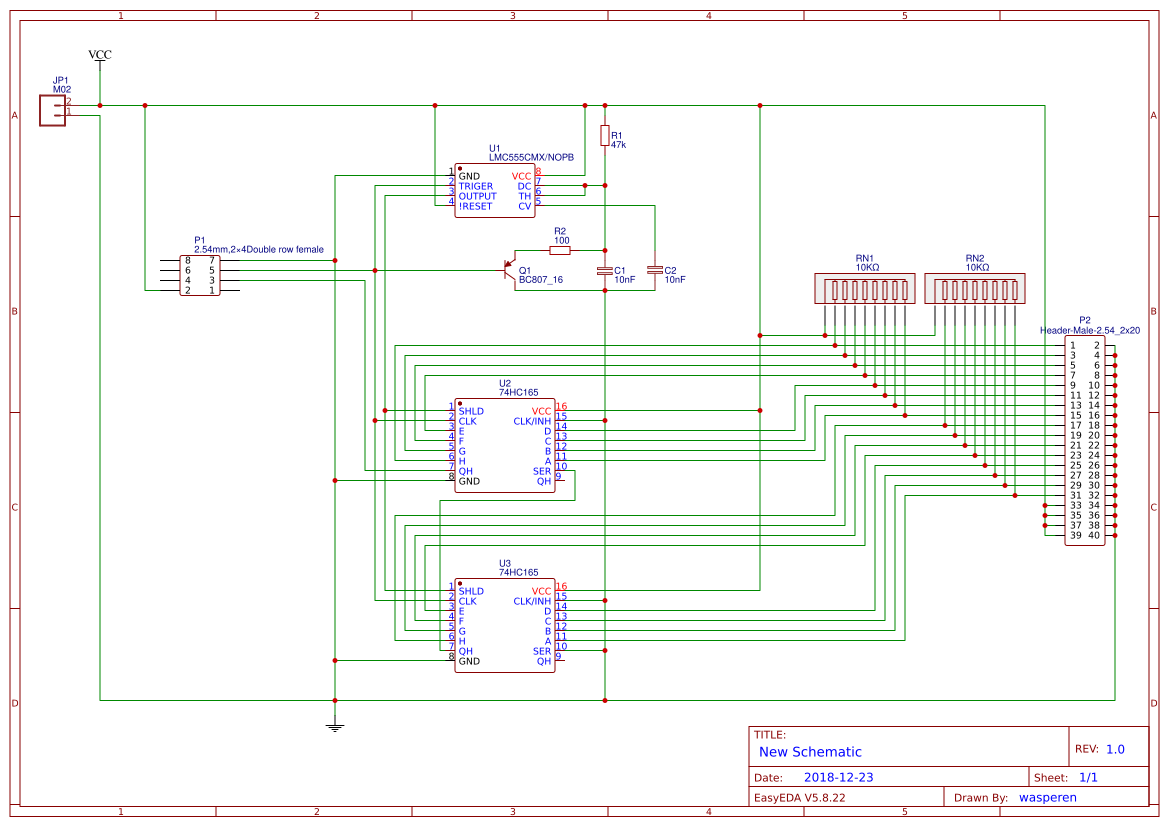Click the date 2018-12-23 field
This screenshot has height=827, width=1169.
click(841, 776)
